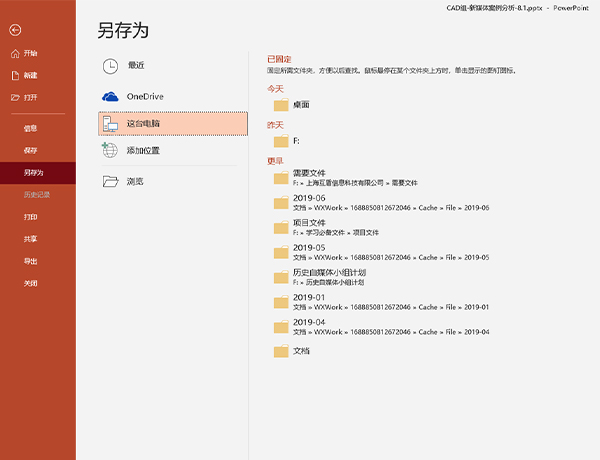Choose 关闭 from the sidebar
The image size is (600, 460).
click(x=38, y=284)
